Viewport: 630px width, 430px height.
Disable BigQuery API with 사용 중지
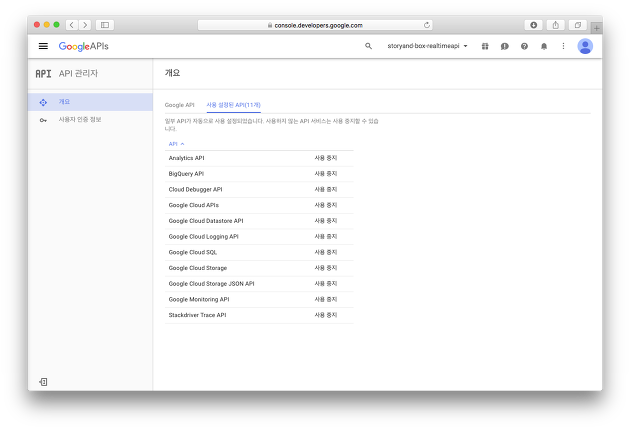pos(326,174)
